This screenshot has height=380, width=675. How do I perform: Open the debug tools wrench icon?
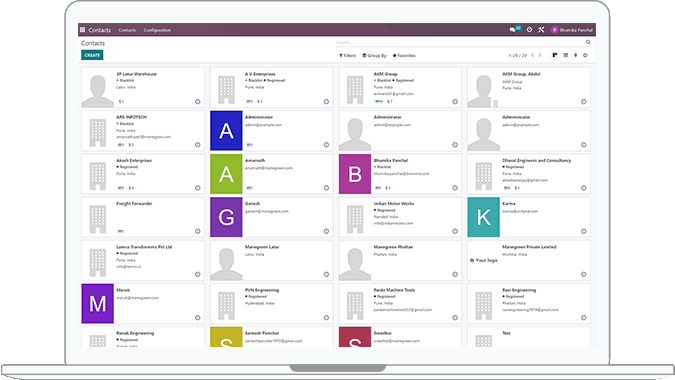tap(541, 30)
